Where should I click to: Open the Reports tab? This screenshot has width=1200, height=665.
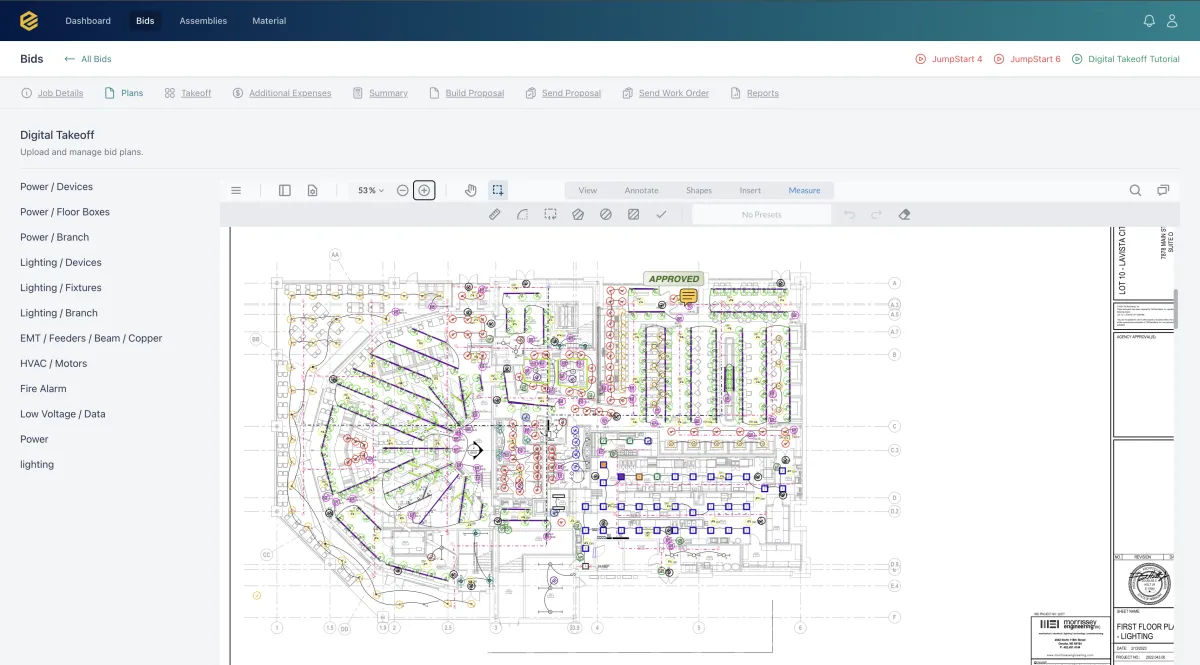(x=754, y=93)
